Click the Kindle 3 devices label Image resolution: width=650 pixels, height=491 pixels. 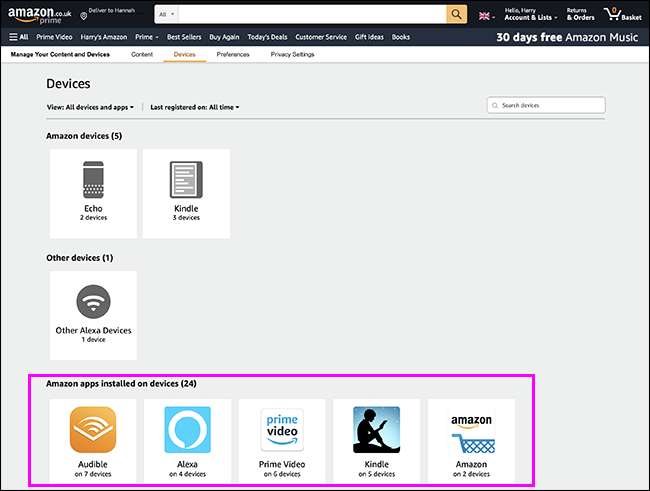click(x=186, y=212)
